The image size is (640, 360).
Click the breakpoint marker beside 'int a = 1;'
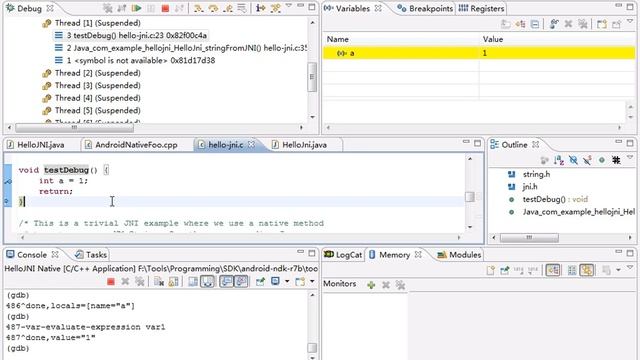[8, 181]
